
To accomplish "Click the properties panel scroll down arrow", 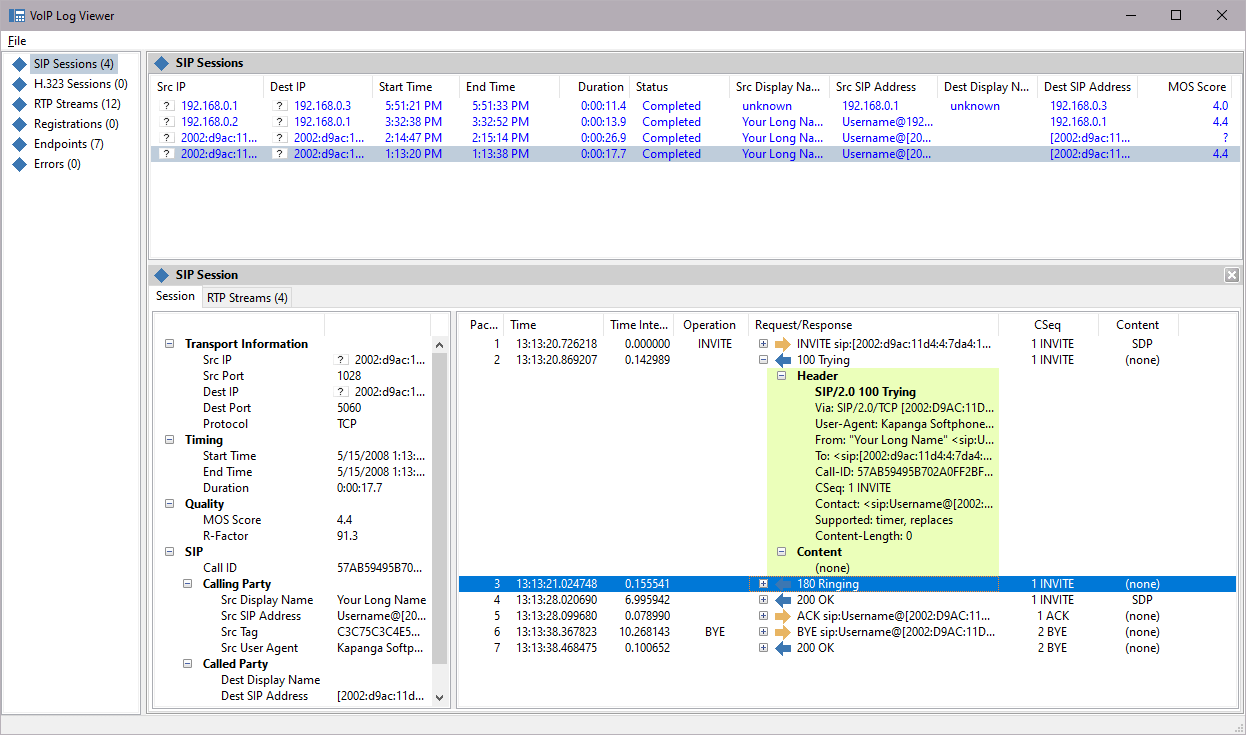I will 440,699.
